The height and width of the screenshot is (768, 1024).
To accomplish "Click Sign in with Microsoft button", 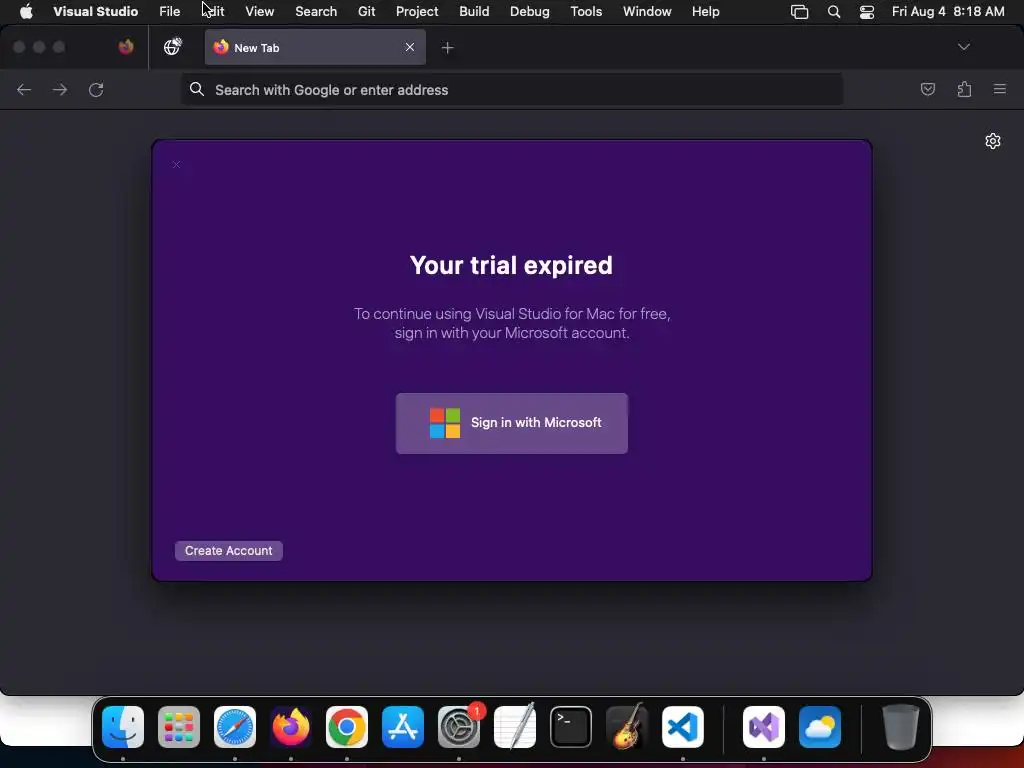I will pyautogui.click(x=511, y=423).
